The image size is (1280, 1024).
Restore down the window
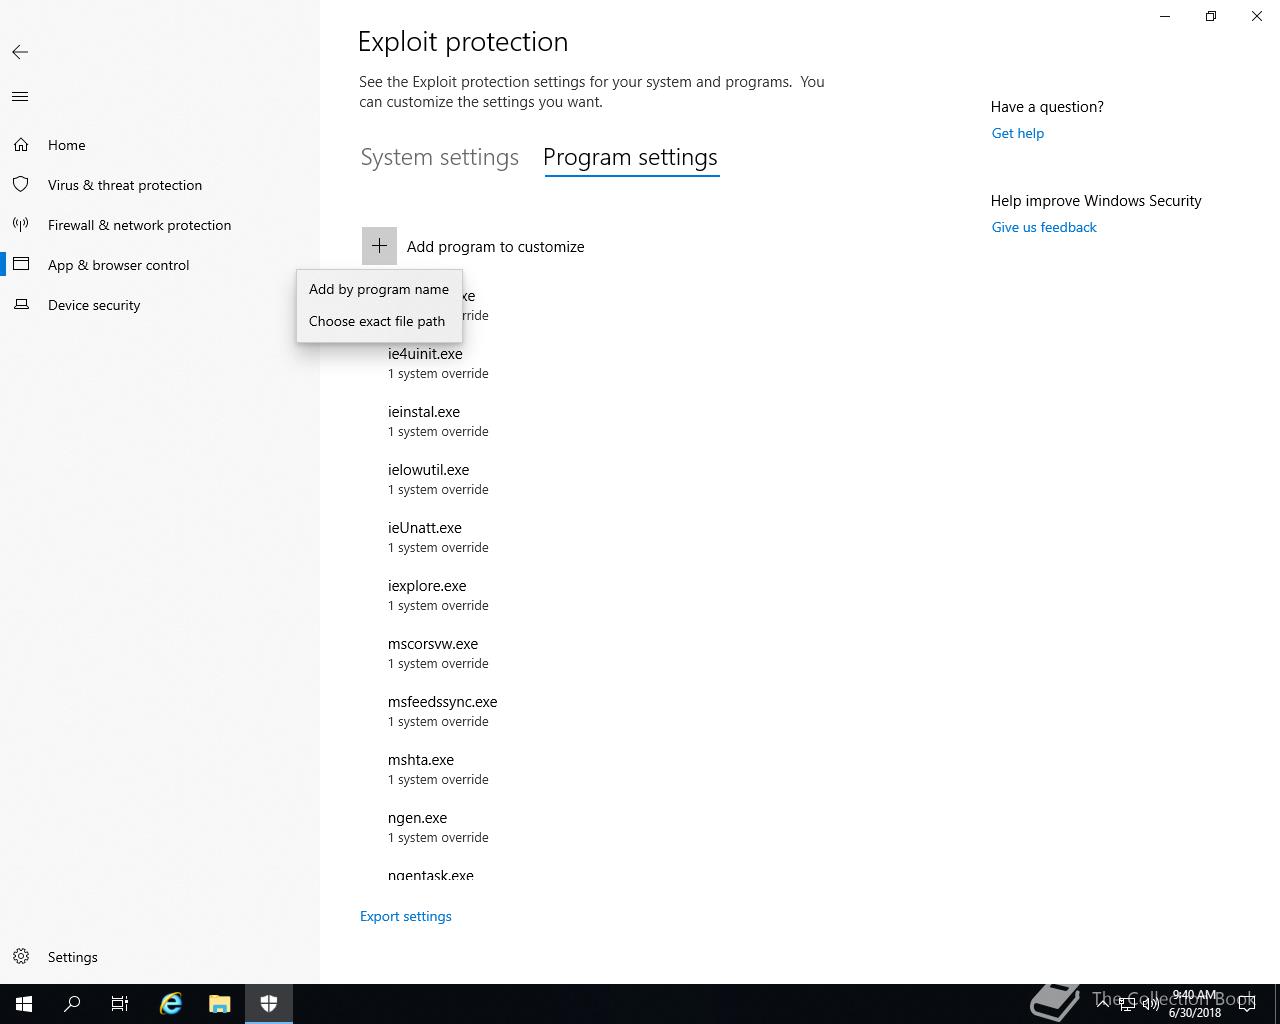(1211, 16)
